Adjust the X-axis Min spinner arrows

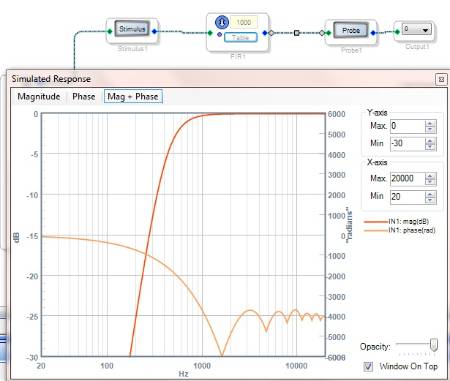tap(430, 197)
